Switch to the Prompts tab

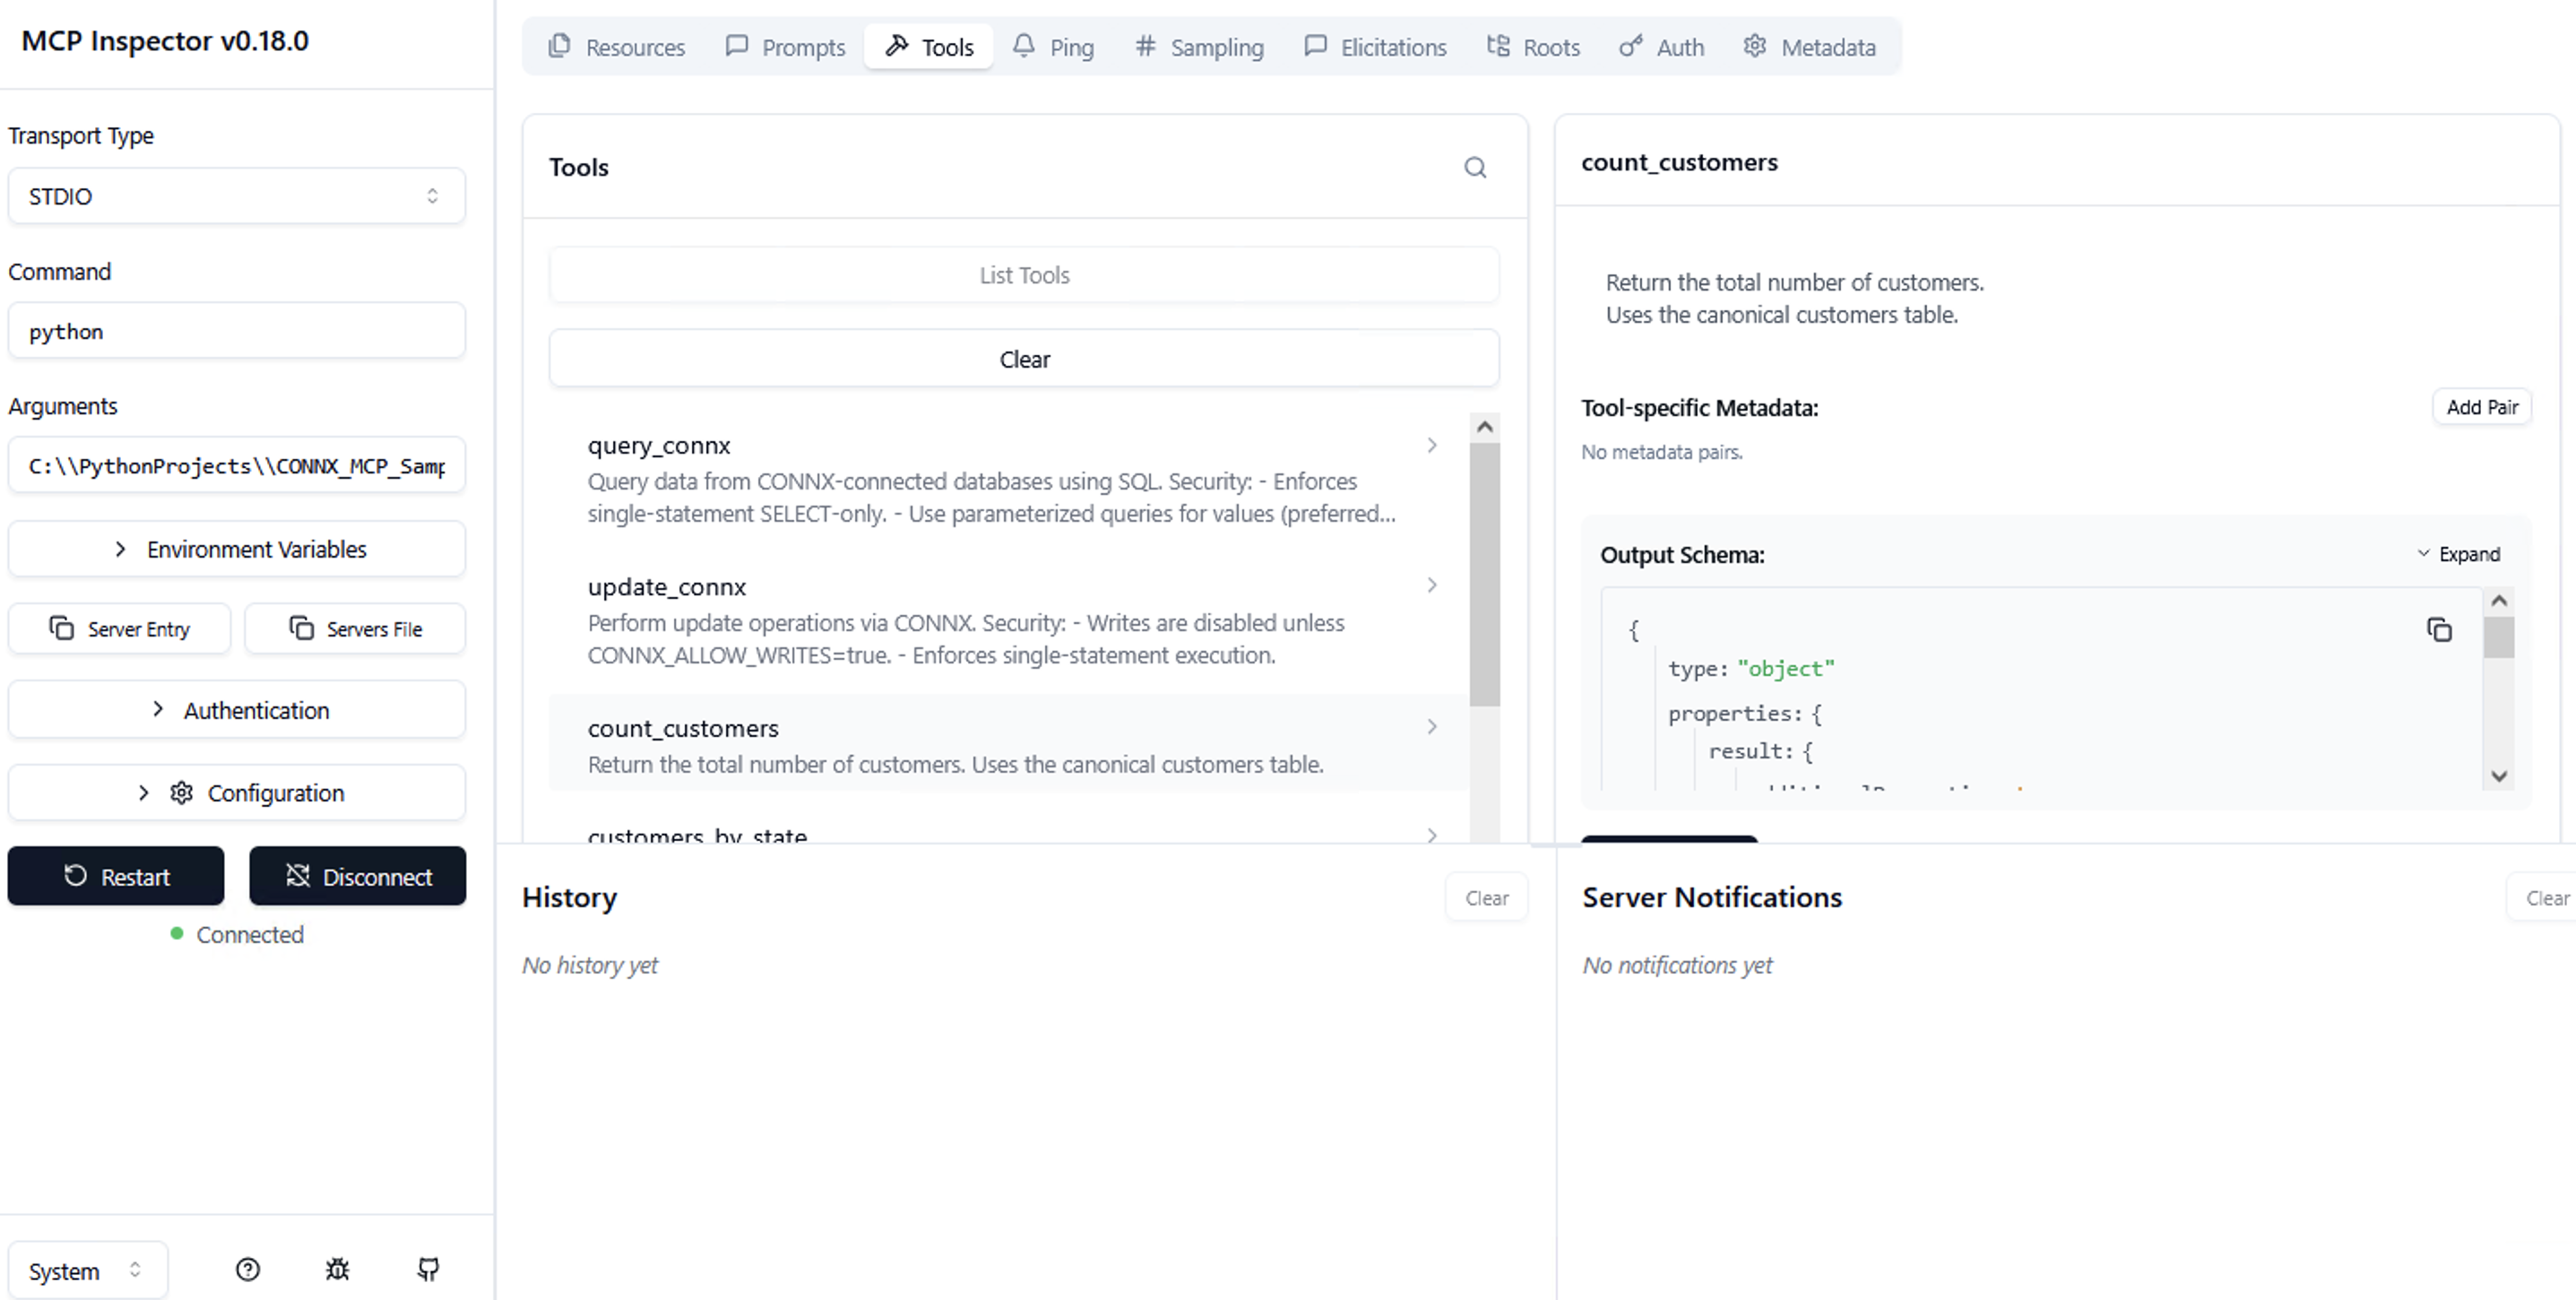coord(785,47)
